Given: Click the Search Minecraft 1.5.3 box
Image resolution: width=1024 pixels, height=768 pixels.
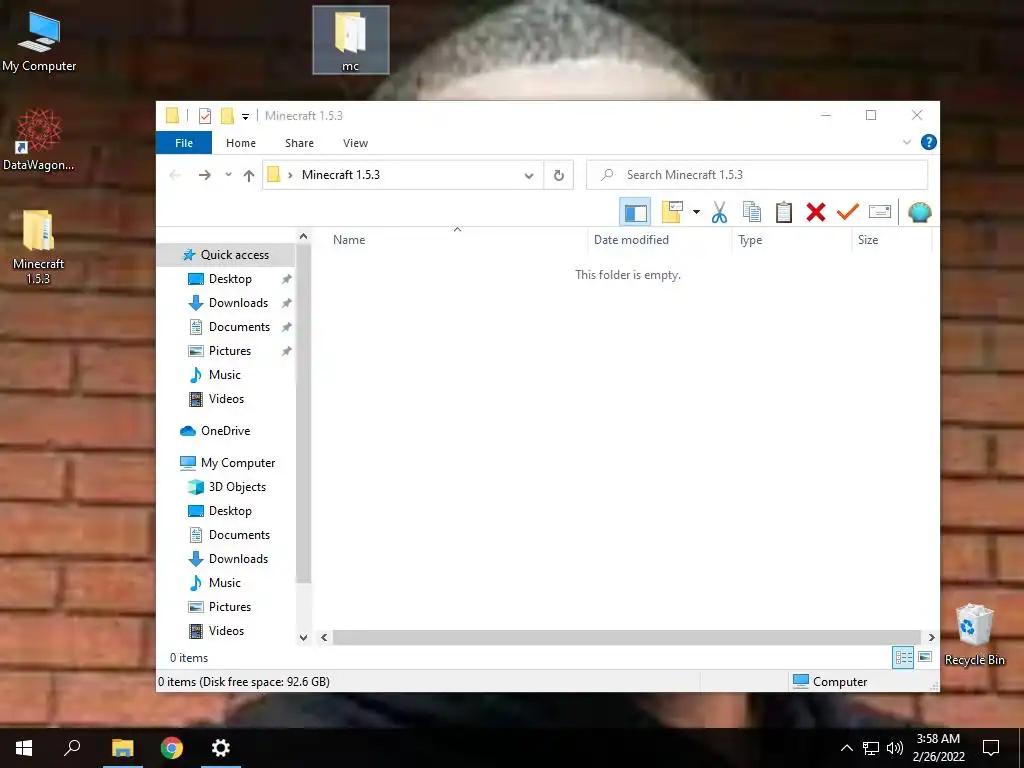Looking at the screenshot, I should pos(757,175).
